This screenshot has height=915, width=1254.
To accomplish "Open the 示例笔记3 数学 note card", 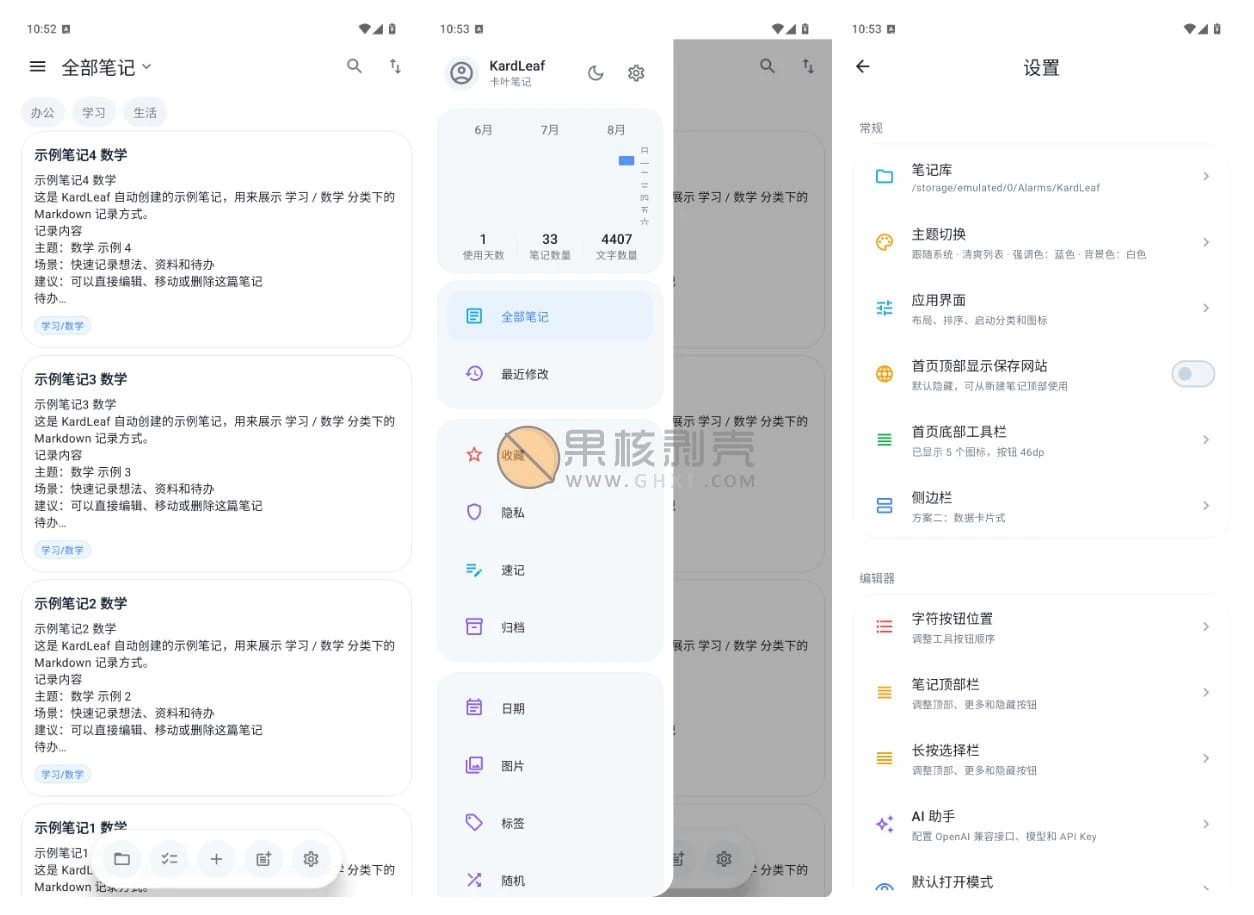I will [216, 464].
